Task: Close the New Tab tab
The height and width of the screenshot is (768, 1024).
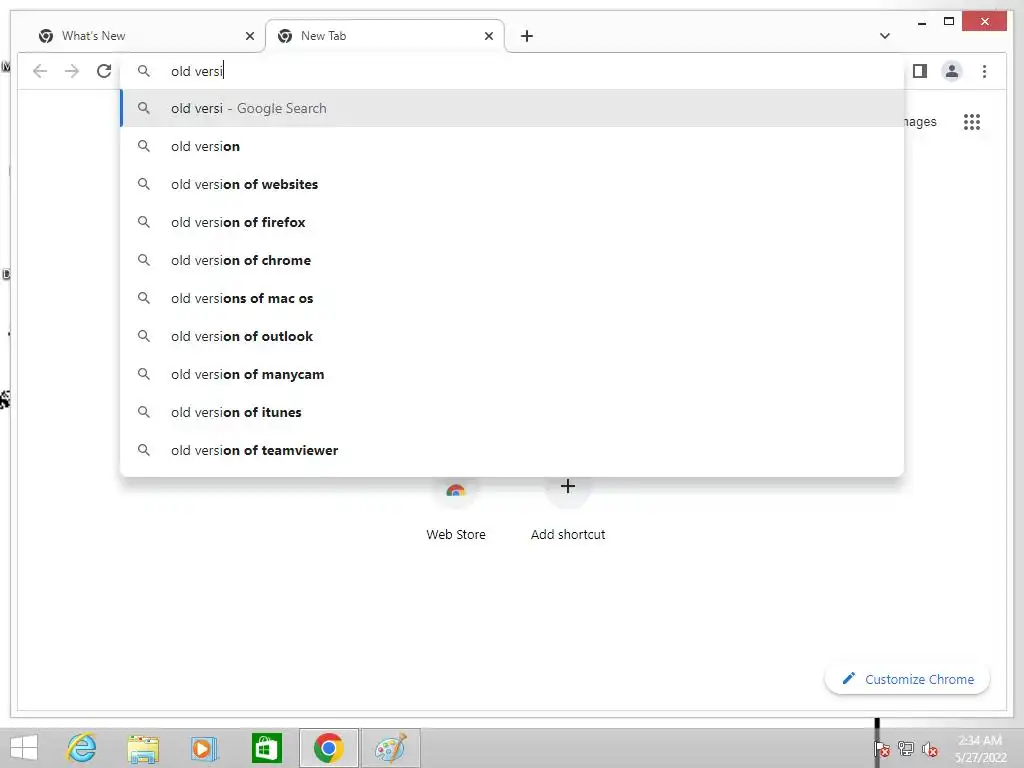Action: (x=488, y=36)
